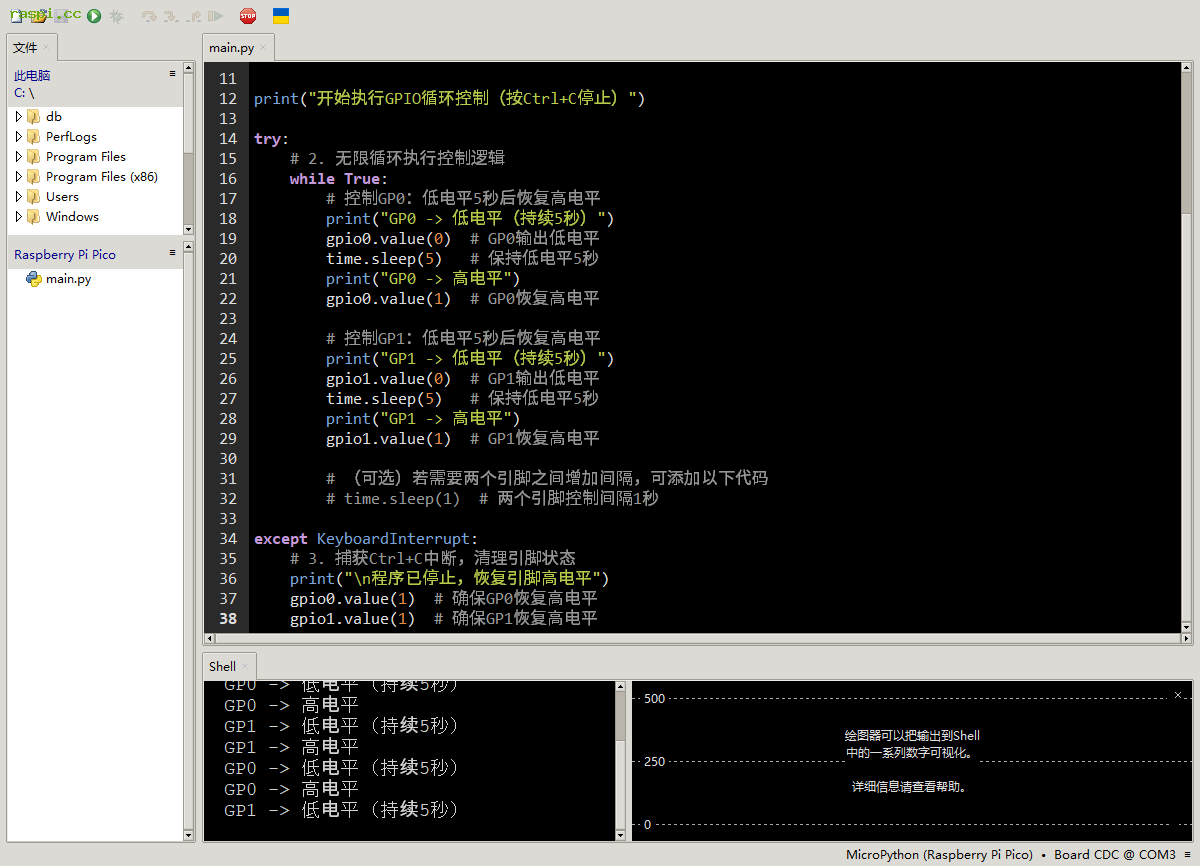The image size is (1200, 866).
Task: Click the green Run current script button
Action: tap(94, 16)
